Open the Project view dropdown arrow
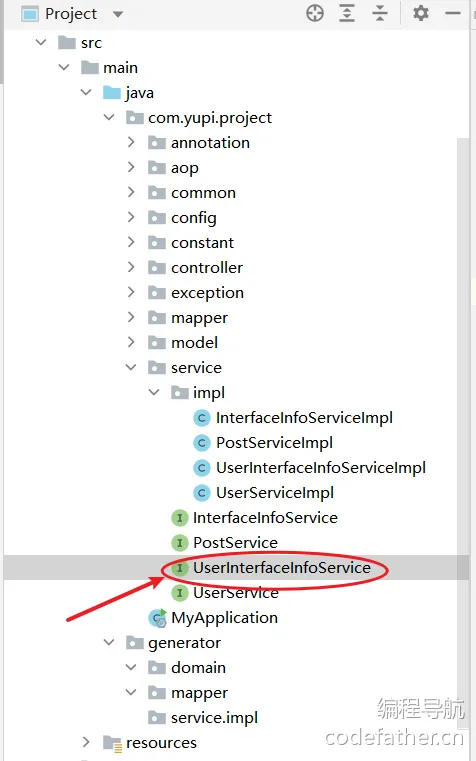 (x=117, y=14)
